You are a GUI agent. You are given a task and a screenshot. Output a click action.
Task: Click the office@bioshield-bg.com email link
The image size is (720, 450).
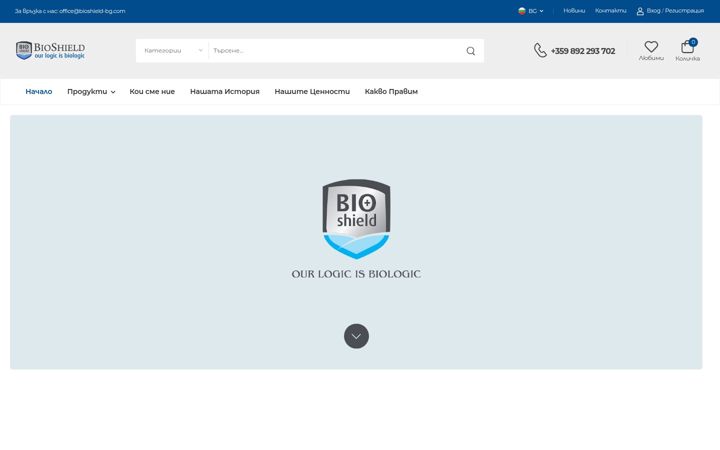tap(92, 11)
